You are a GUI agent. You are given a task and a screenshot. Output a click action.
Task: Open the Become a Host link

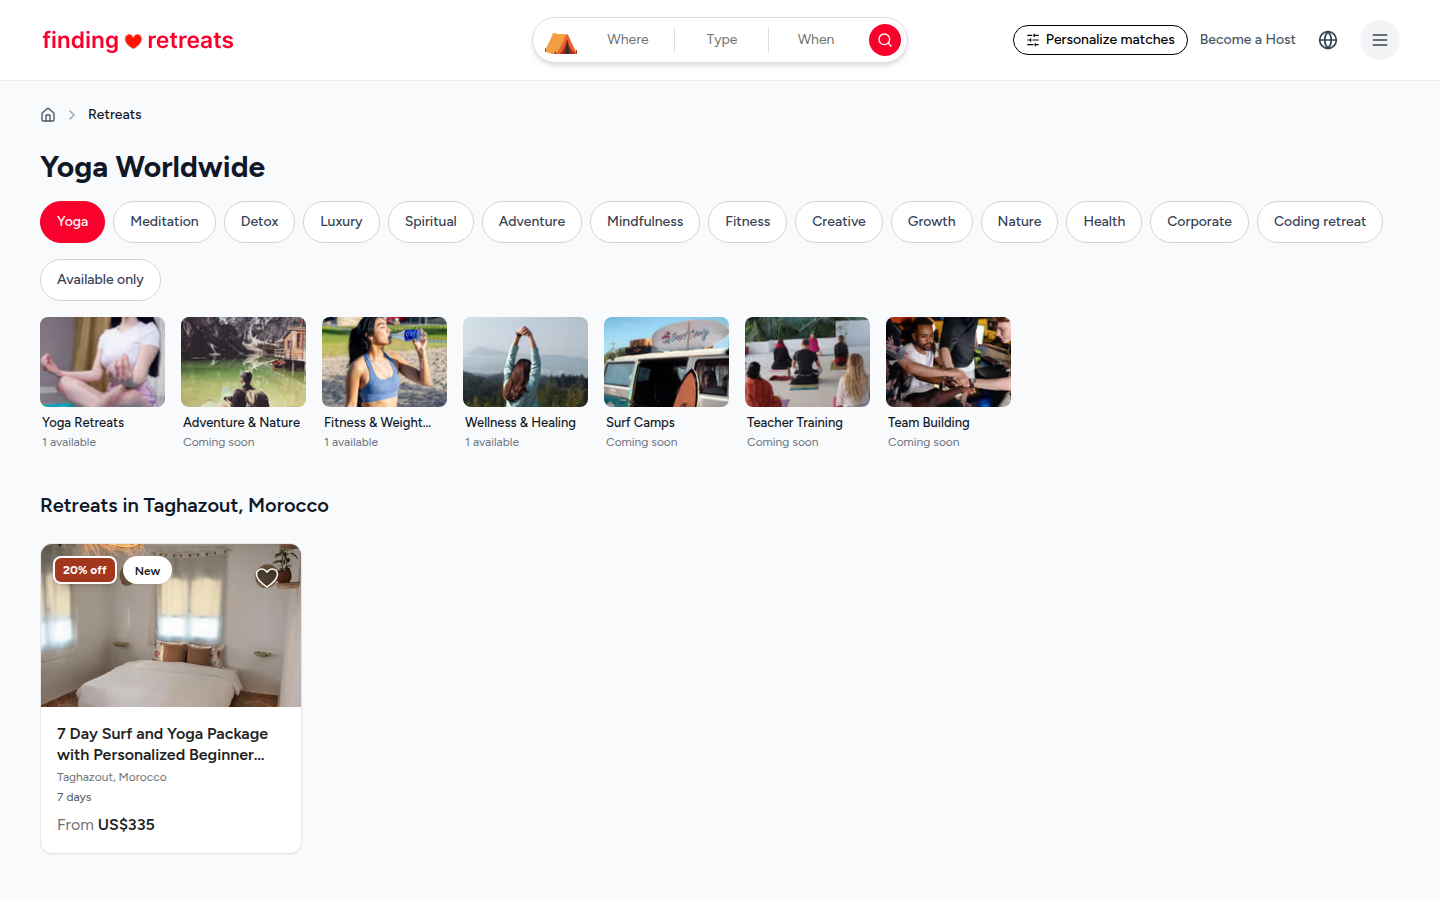[x=1247, y=40]
